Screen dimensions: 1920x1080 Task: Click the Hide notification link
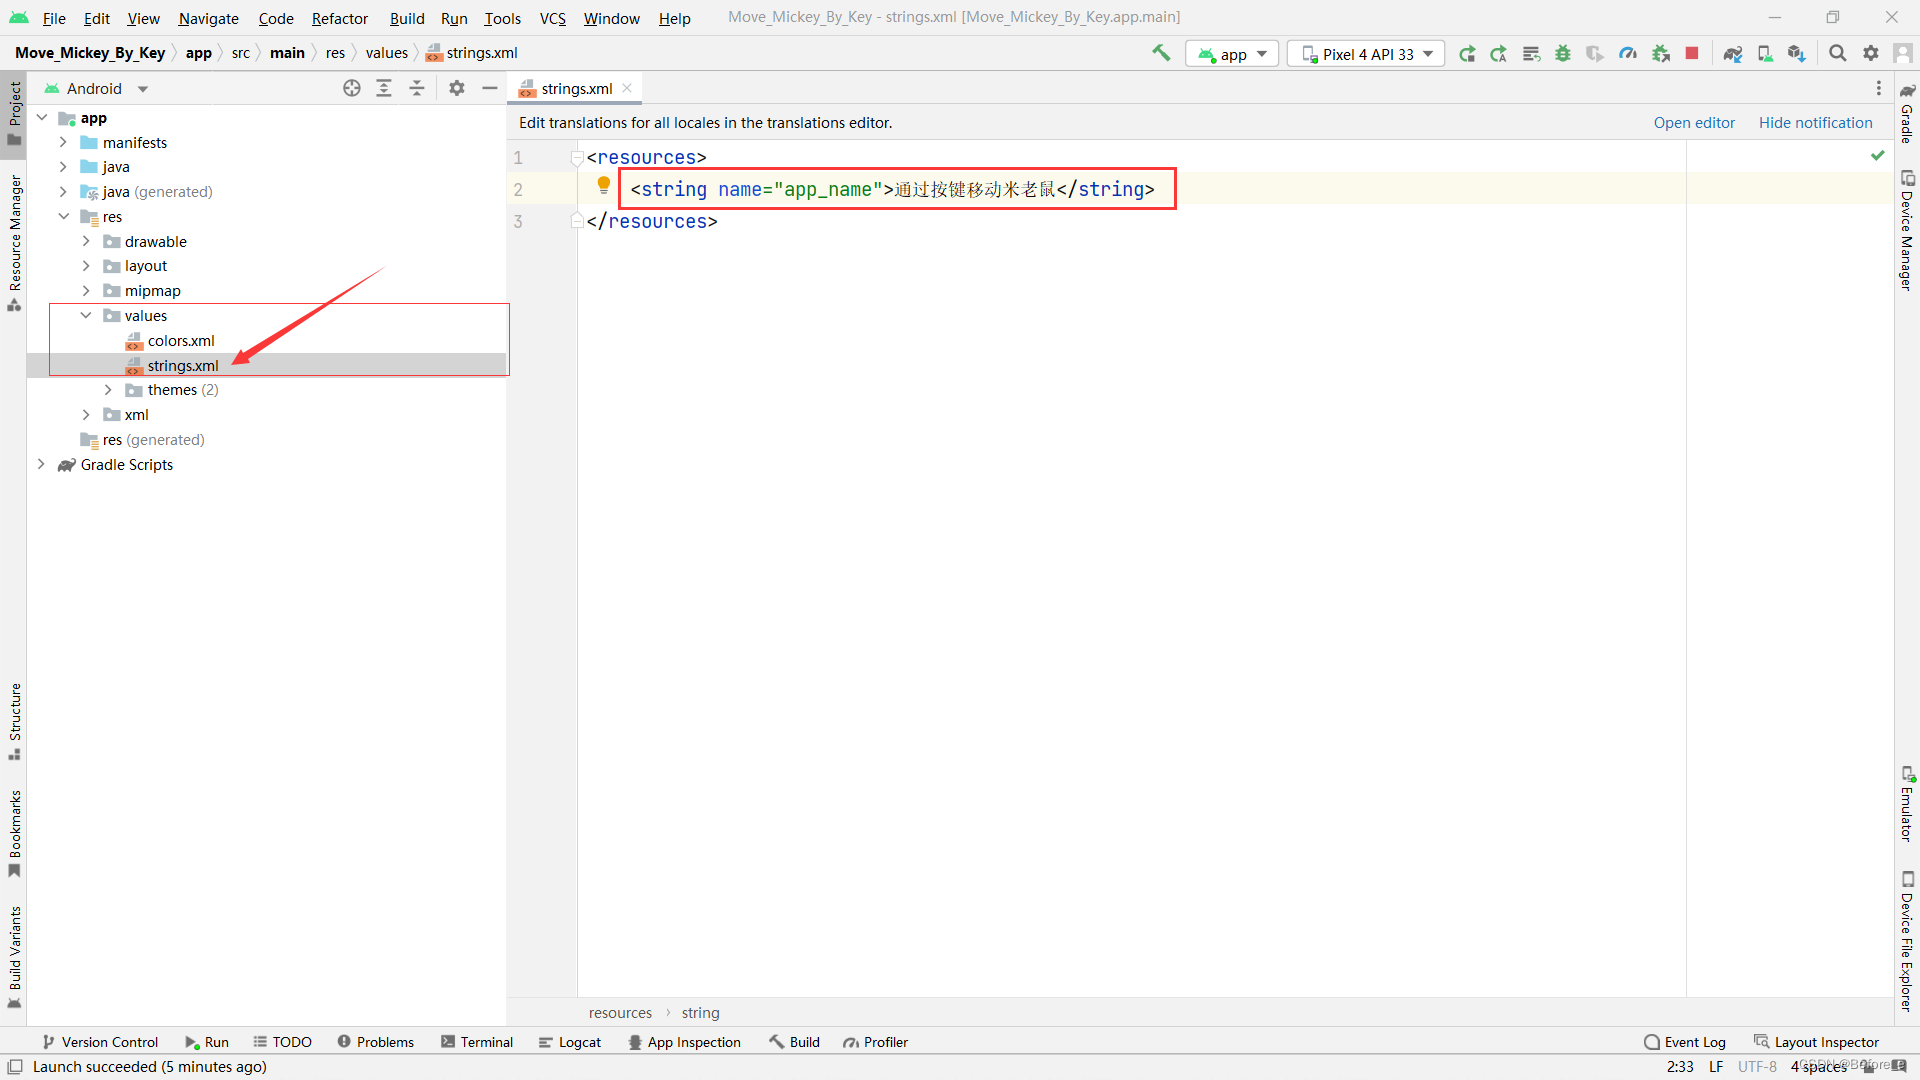click(1815, 123)
